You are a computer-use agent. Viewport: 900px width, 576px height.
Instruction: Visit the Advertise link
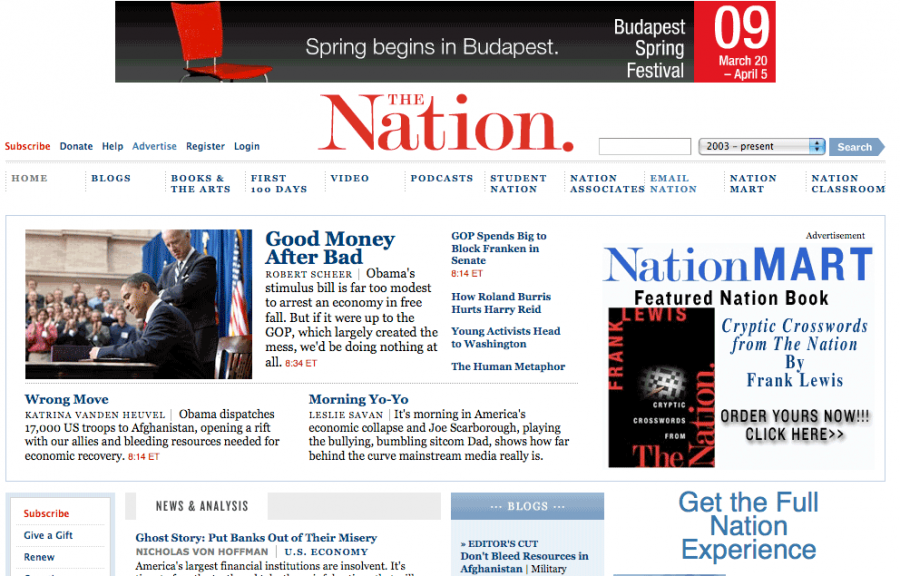[x=154, y=146]
